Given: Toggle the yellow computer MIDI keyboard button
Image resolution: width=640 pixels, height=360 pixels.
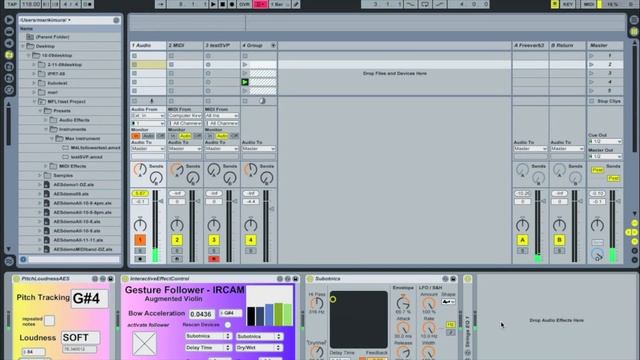Looking at the screenshot, I should [555, 4].
